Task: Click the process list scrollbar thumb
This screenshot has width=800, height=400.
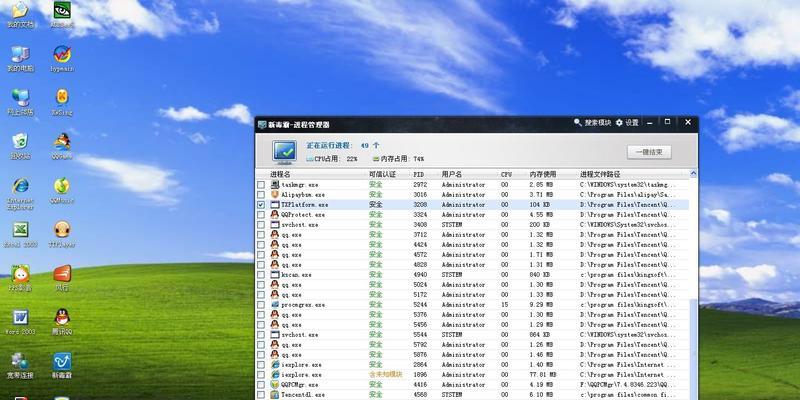Action: (693, 349)
